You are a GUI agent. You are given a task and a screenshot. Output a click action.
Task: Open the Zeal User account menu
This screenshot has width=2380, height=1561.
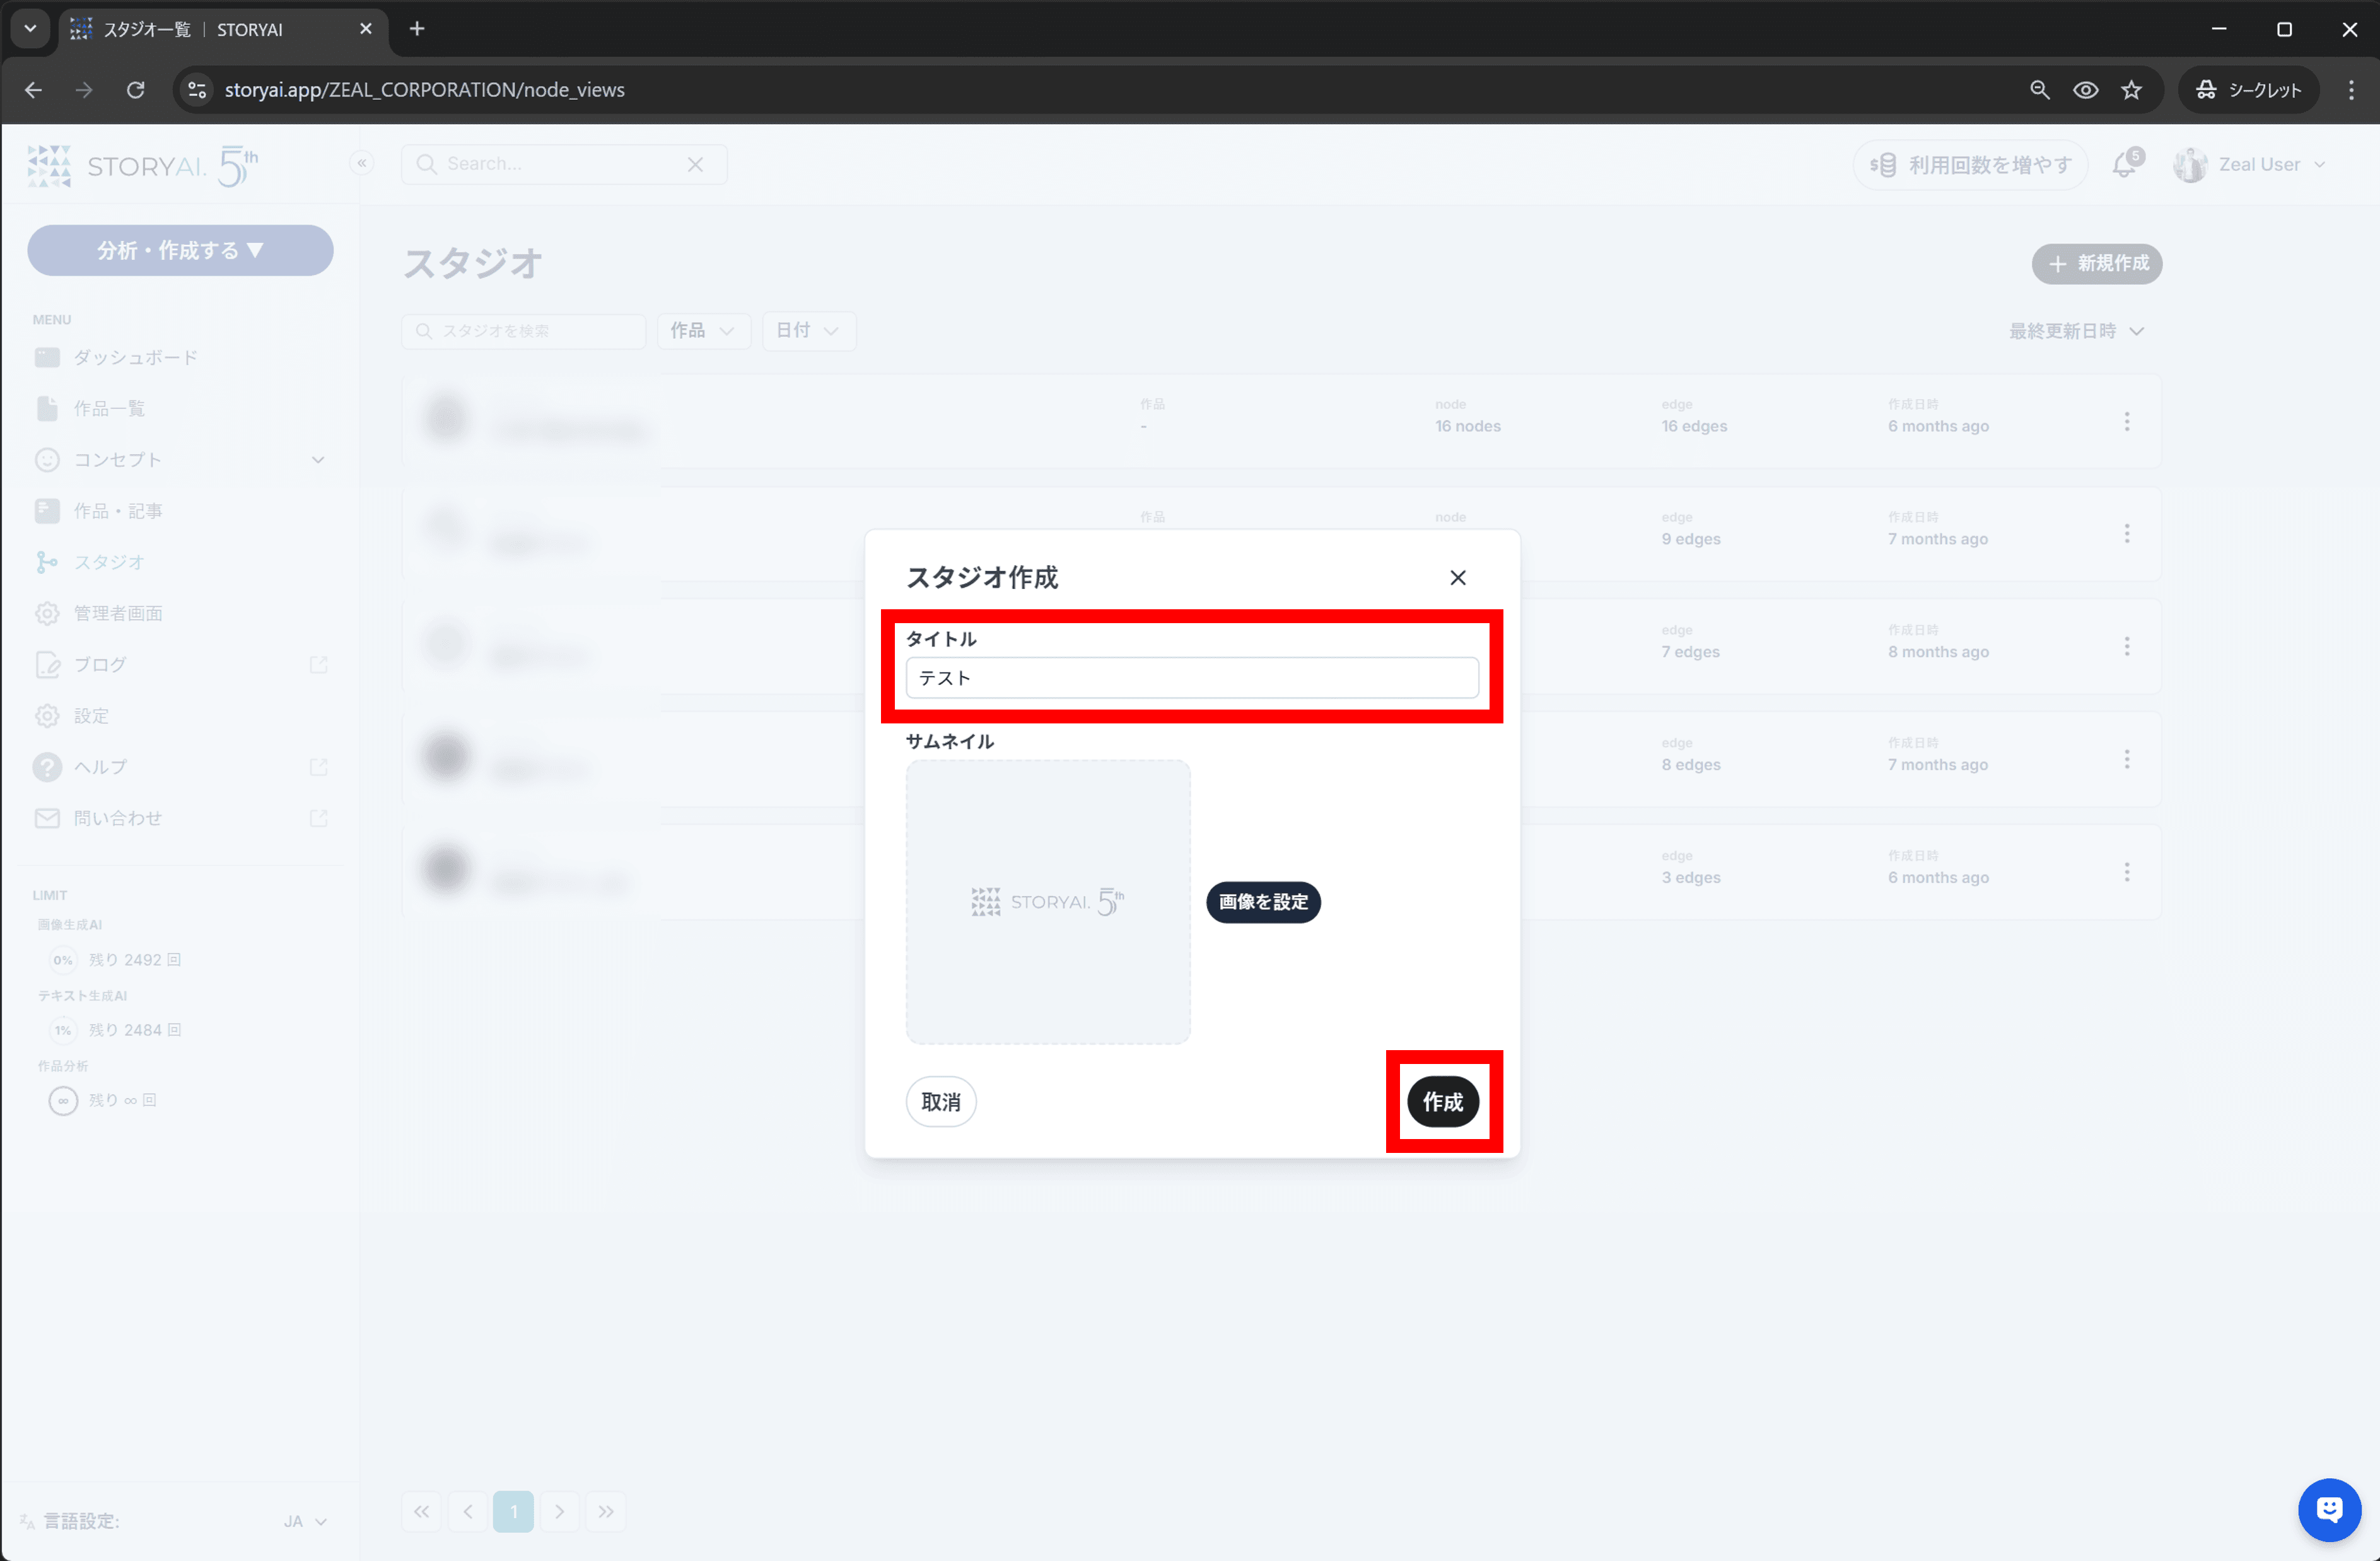pyautogui.click(x=2249, y=164)
